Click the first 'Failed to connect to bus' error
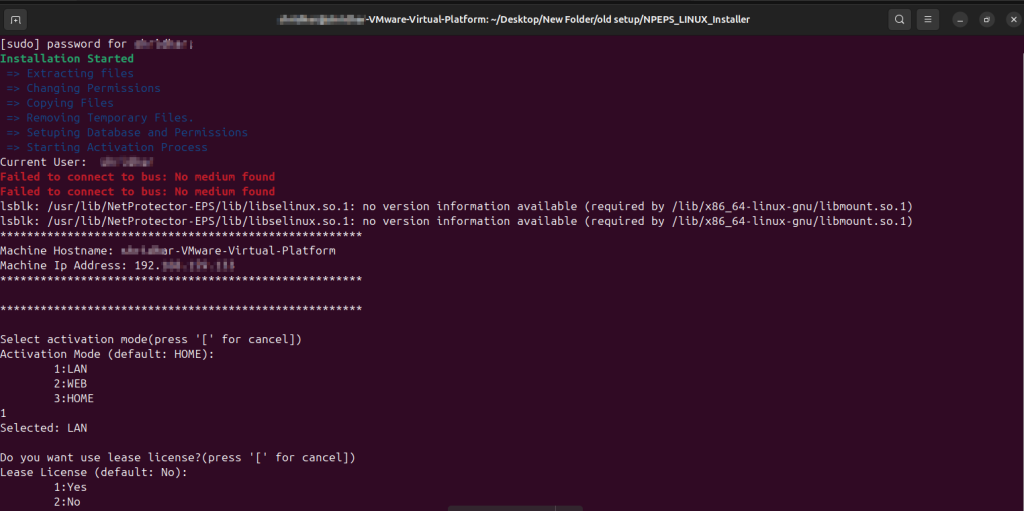1024x511 pixels. click(137, 177)
